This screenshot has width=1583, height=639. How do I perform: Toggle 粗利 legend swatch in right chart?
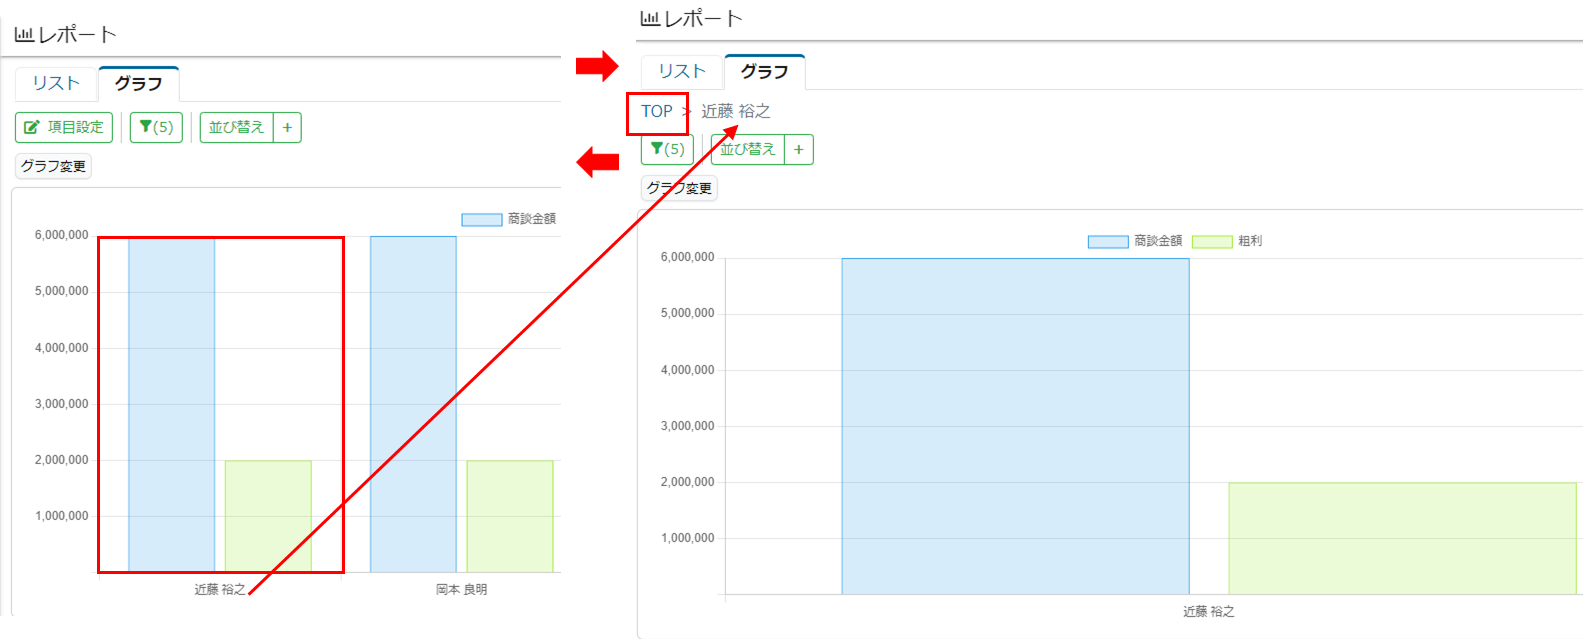[x=1212, y=241]
